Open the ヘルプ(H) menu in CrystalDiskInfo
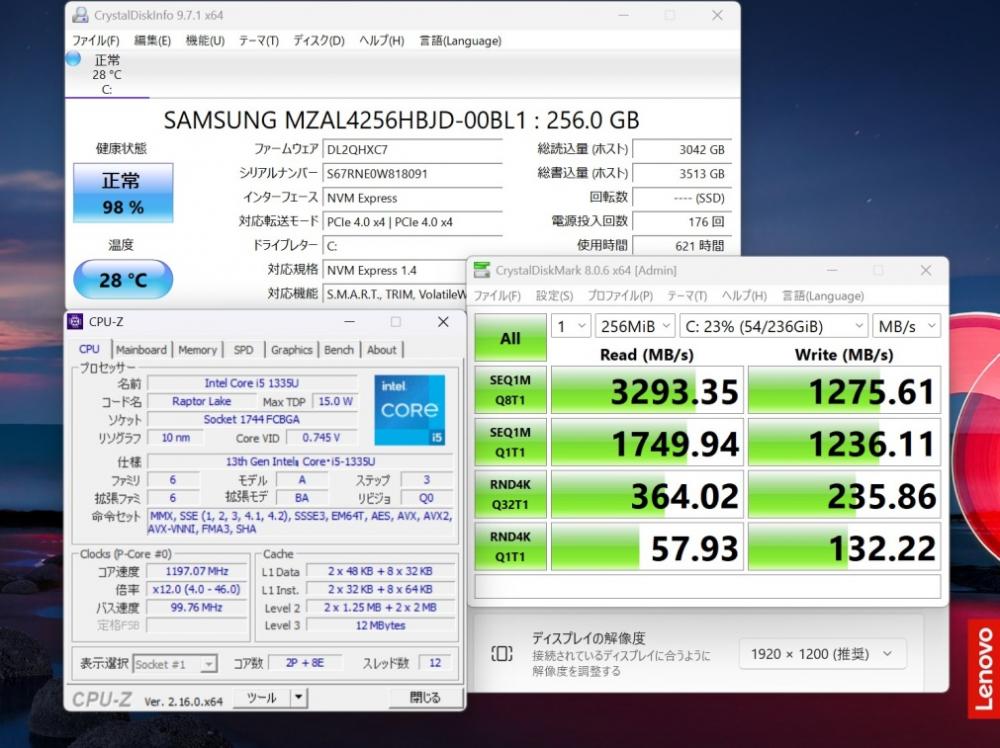The height and width of the screenshot is (748, 1000). (x=381, y=41)
